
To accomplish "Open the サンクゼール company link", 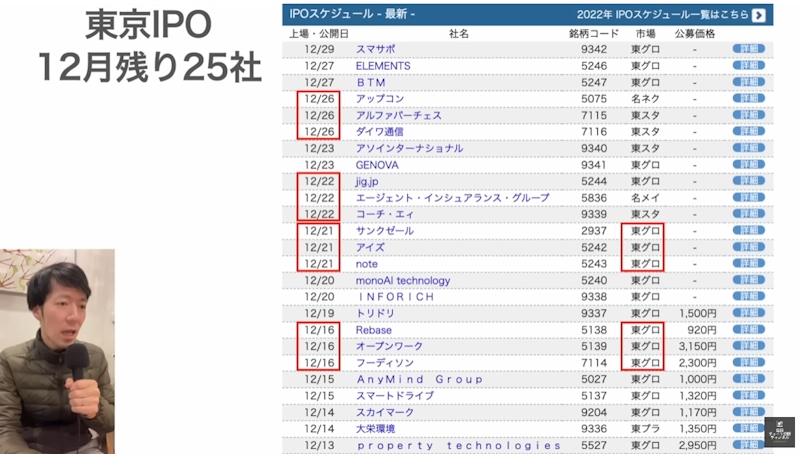I will [x=385, y=231].
